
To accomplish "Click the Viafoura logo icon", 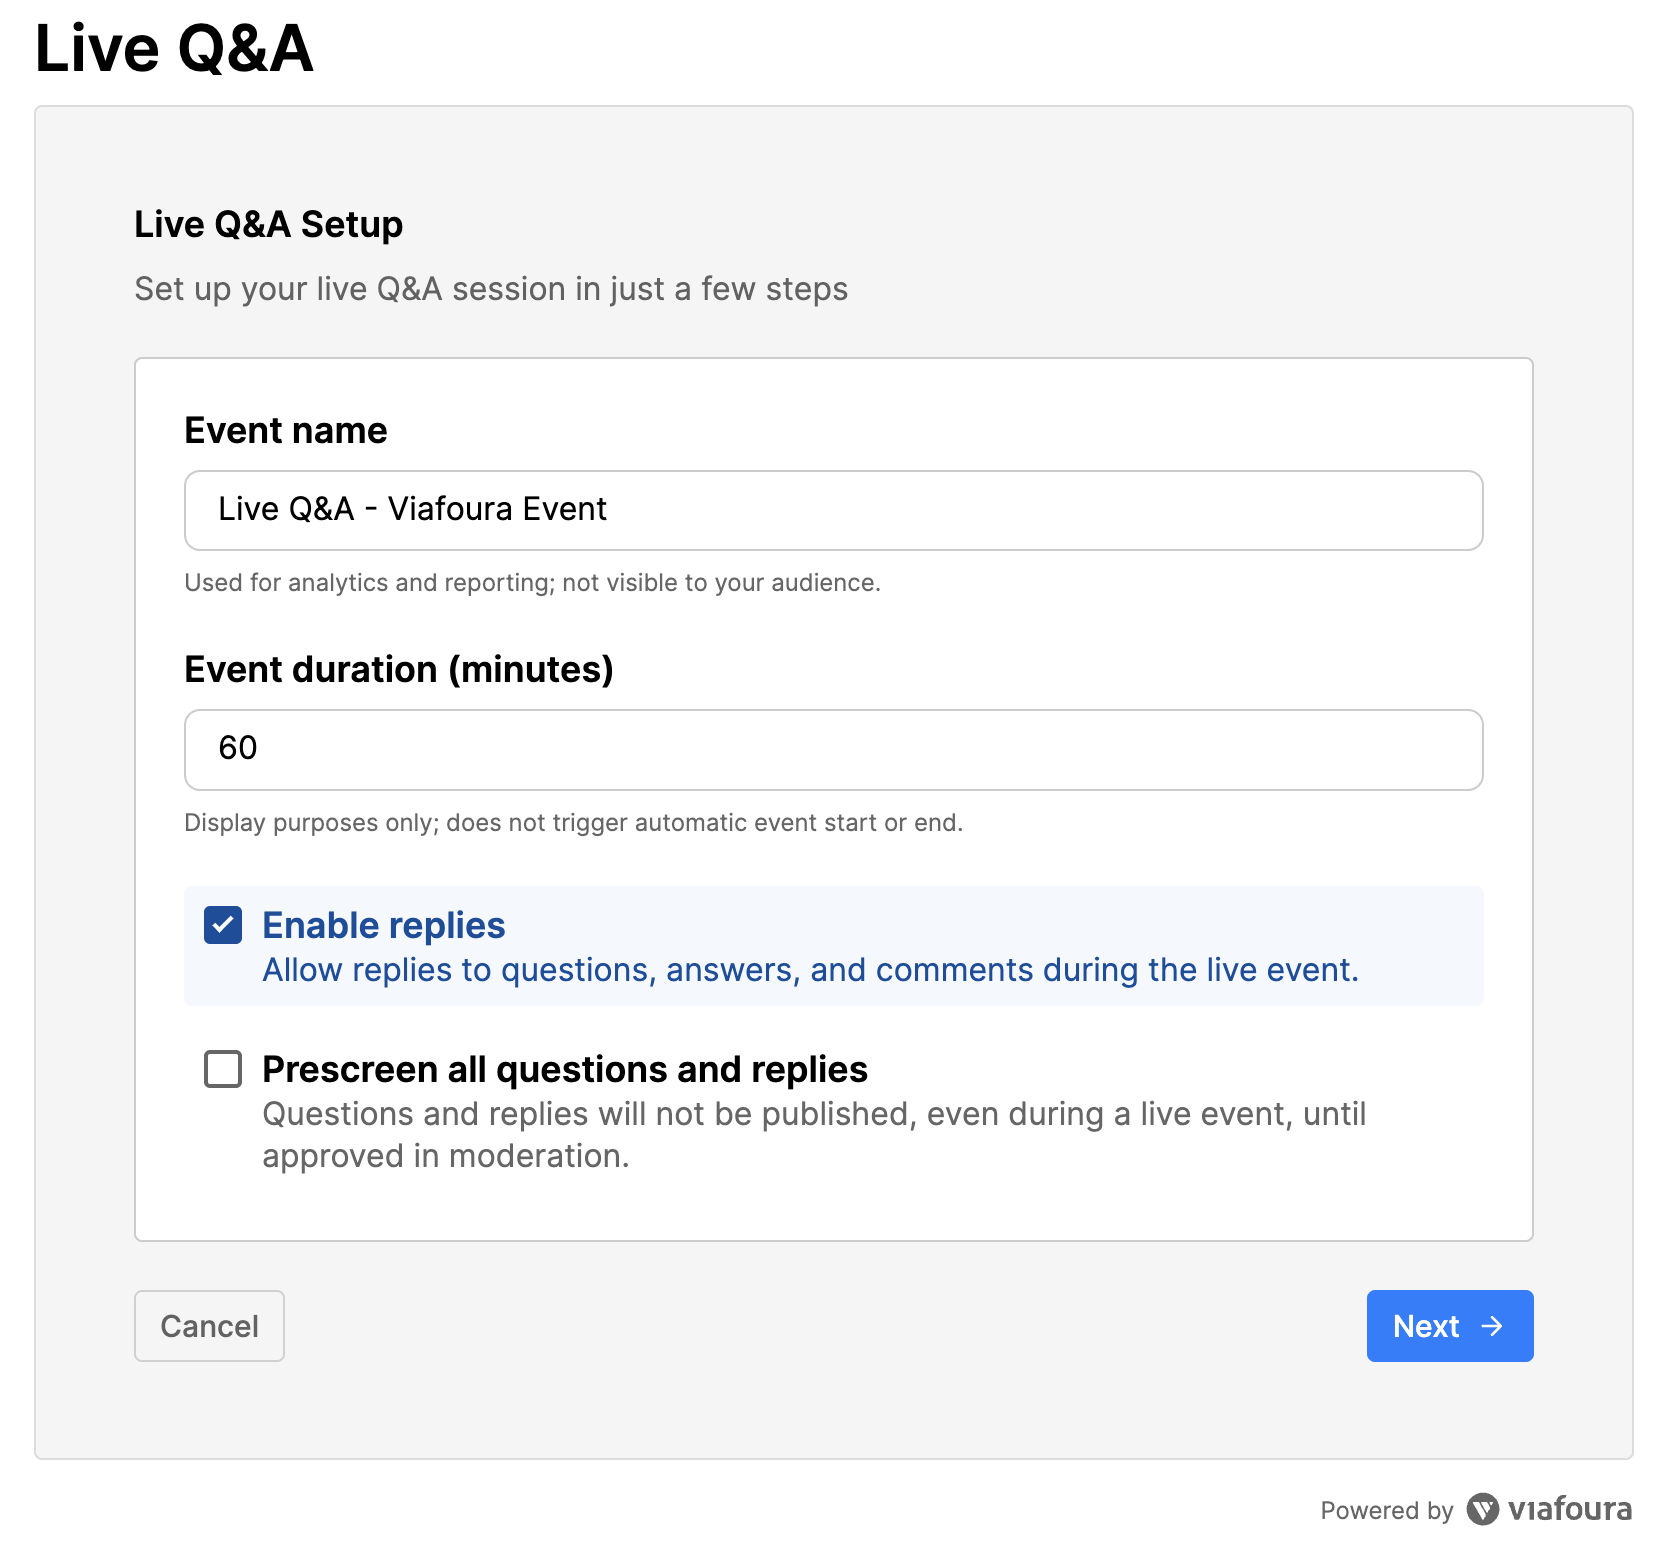I will tap(1482, 1509).
